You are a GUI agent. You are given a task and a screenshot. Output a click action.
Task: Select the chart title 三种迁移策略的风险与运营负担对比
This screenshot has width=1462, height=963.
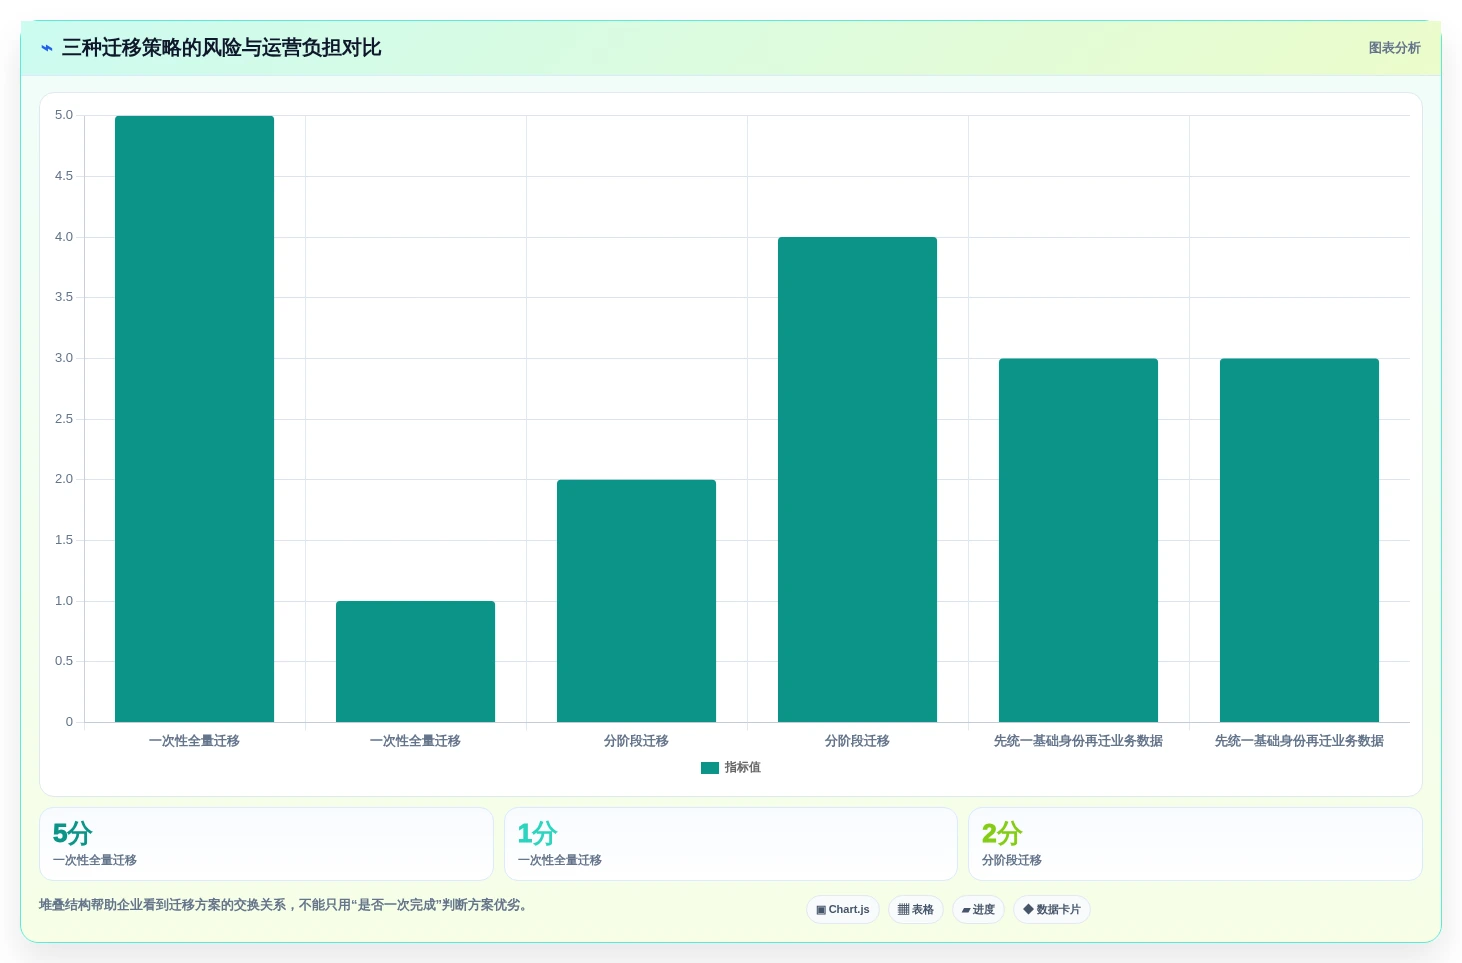221,48
